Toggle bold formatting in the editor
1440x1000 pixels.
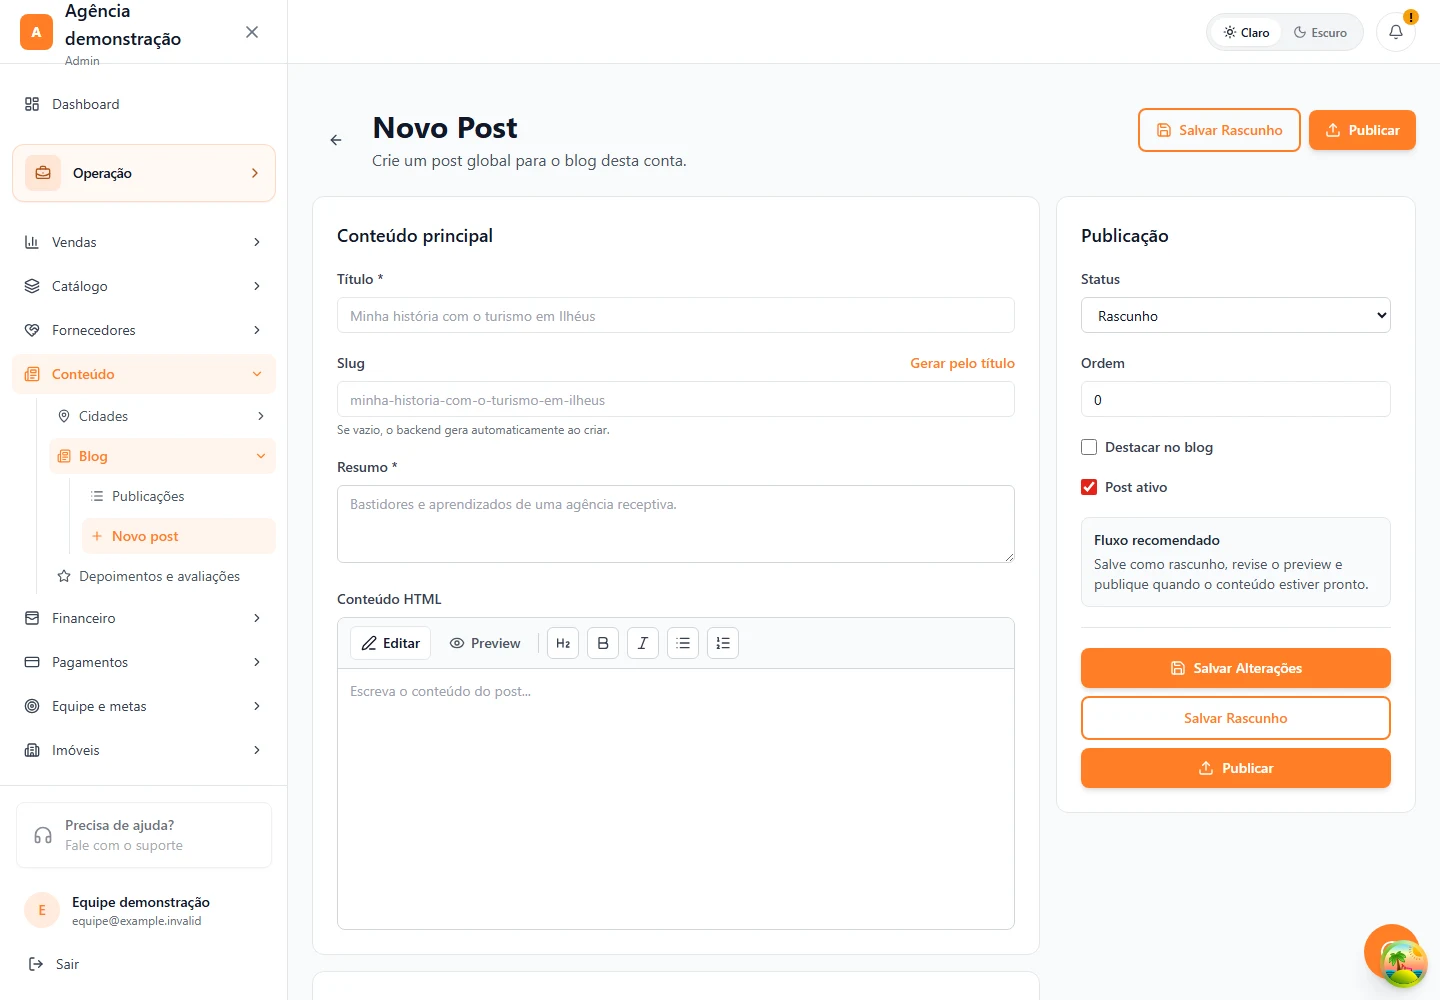pyautogui.click(x=603, y=643)
